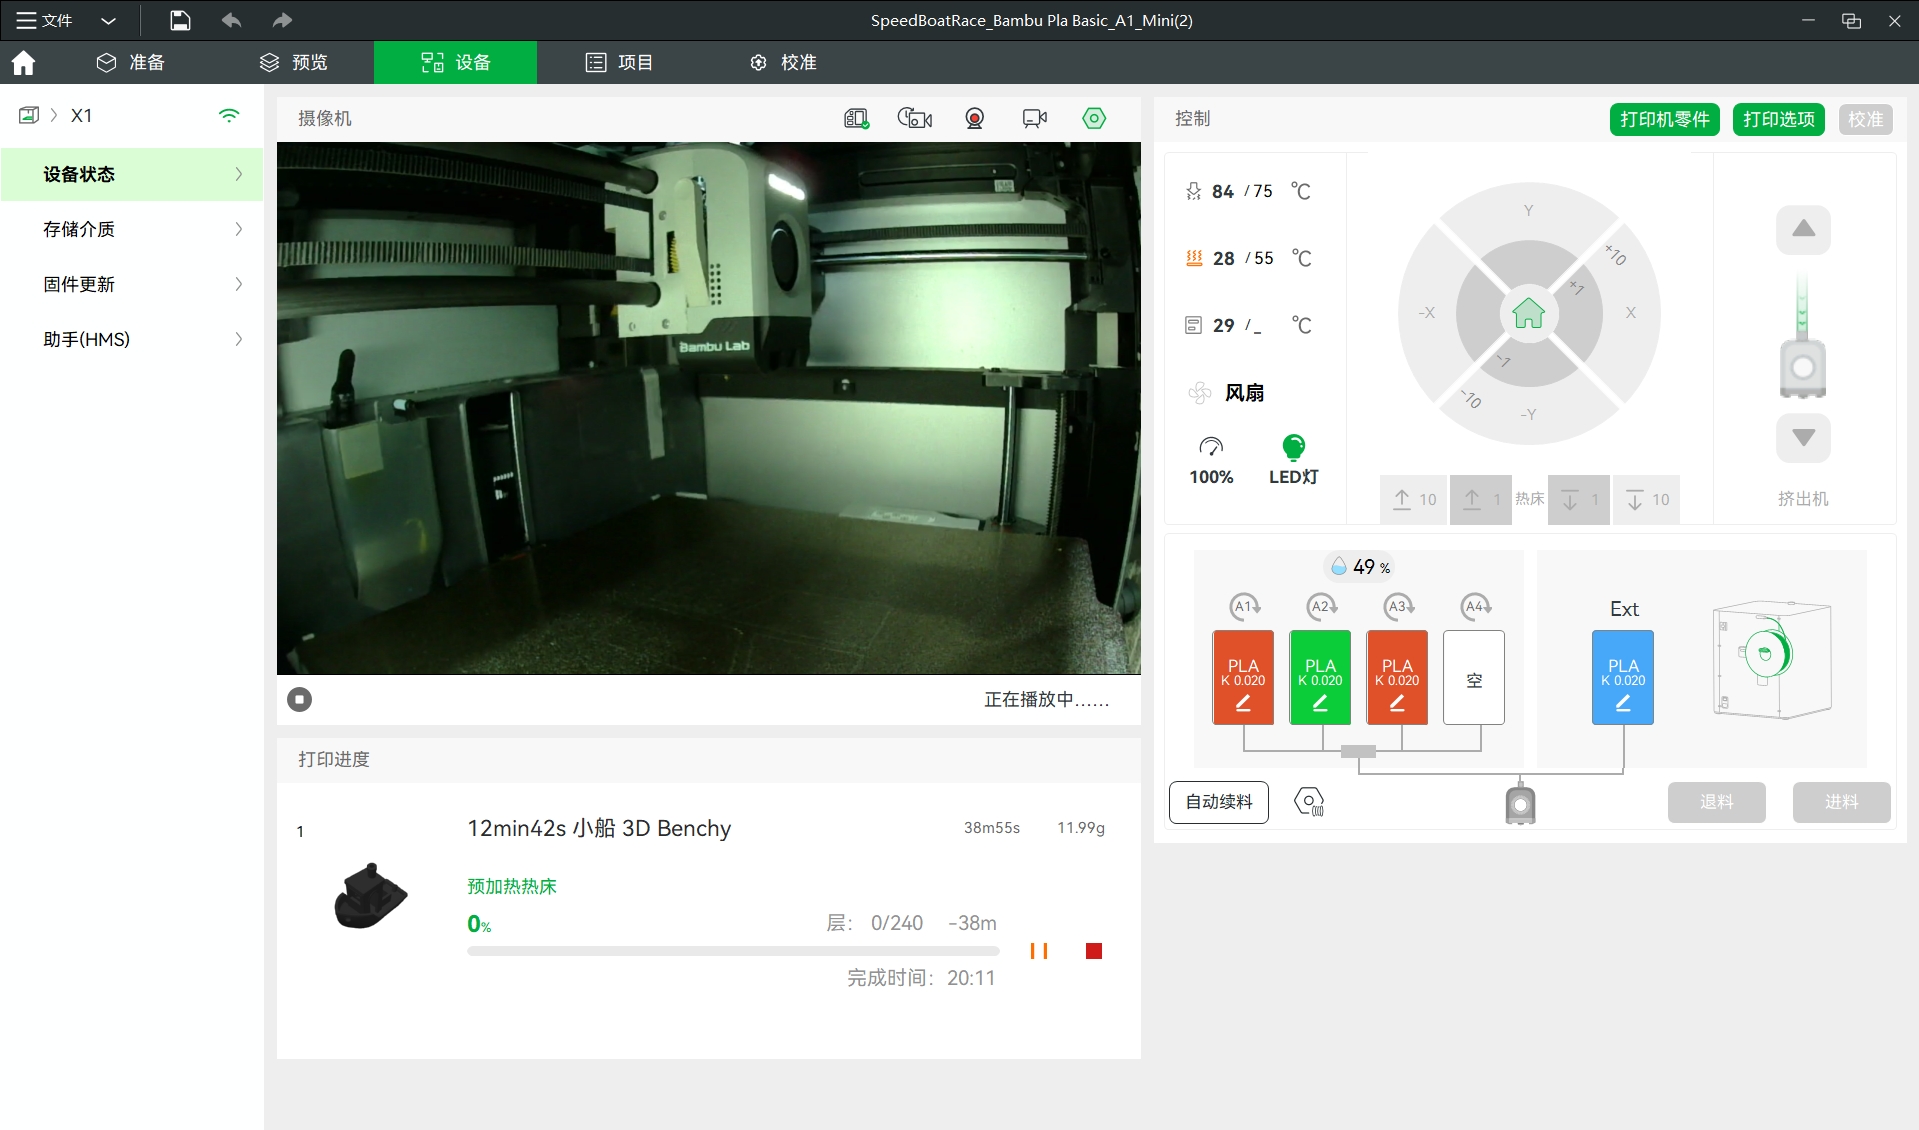Click the 退料 unload button

point(1716,802)
